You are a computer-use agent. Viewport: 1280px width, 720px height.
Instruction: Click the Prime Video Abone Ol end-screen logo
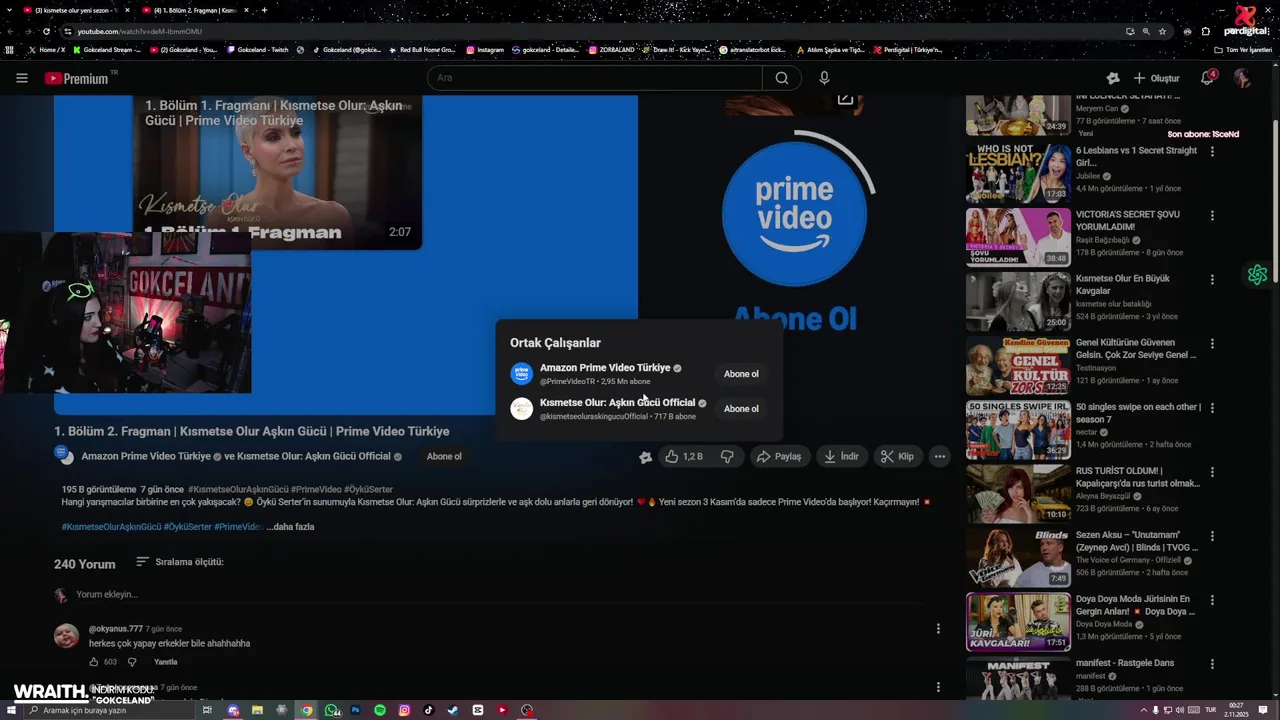point(795,214)
